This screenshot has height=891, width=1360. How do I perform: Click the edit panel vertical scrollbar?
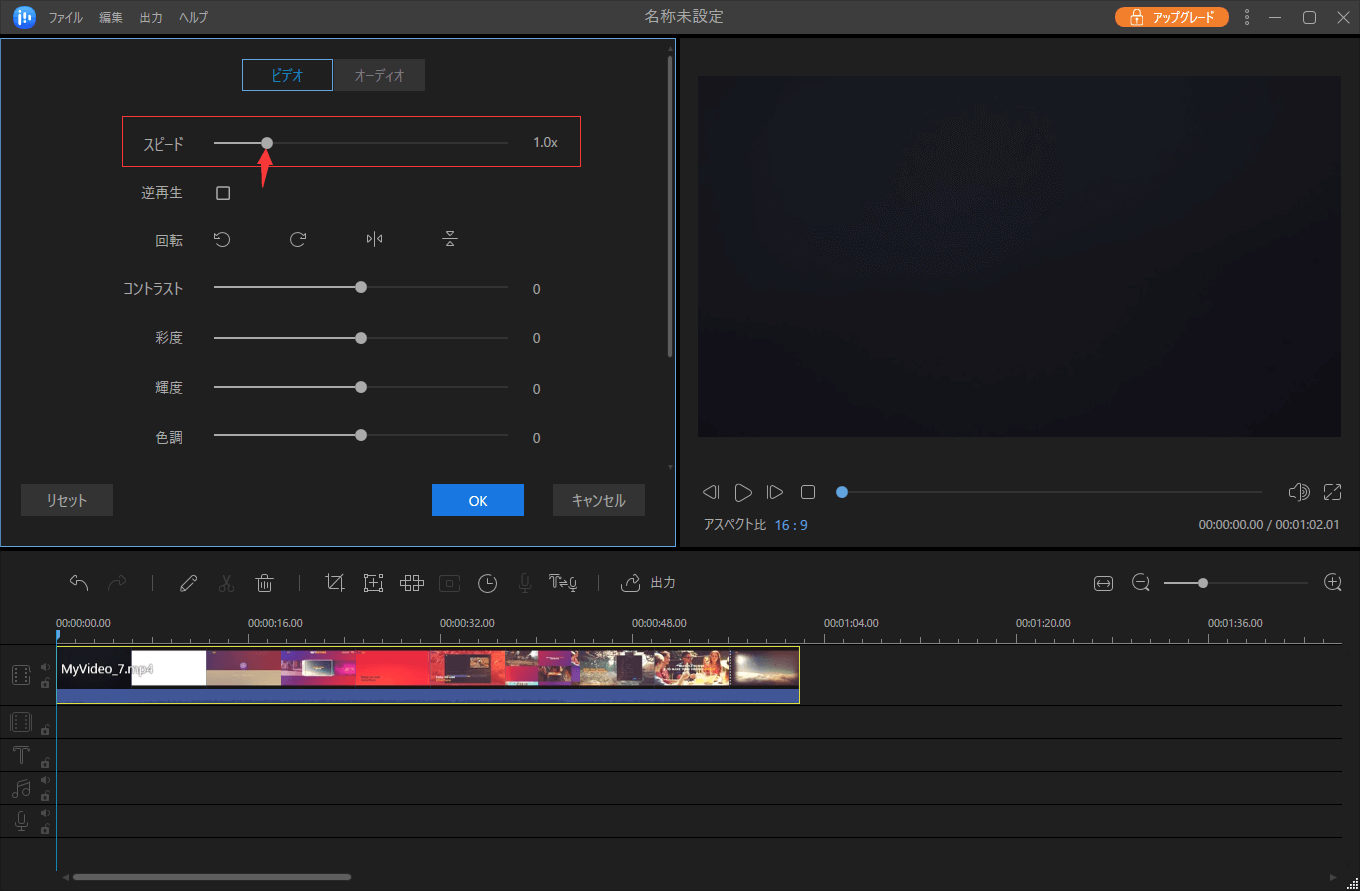pyautogui.click(x=670, y=207)
